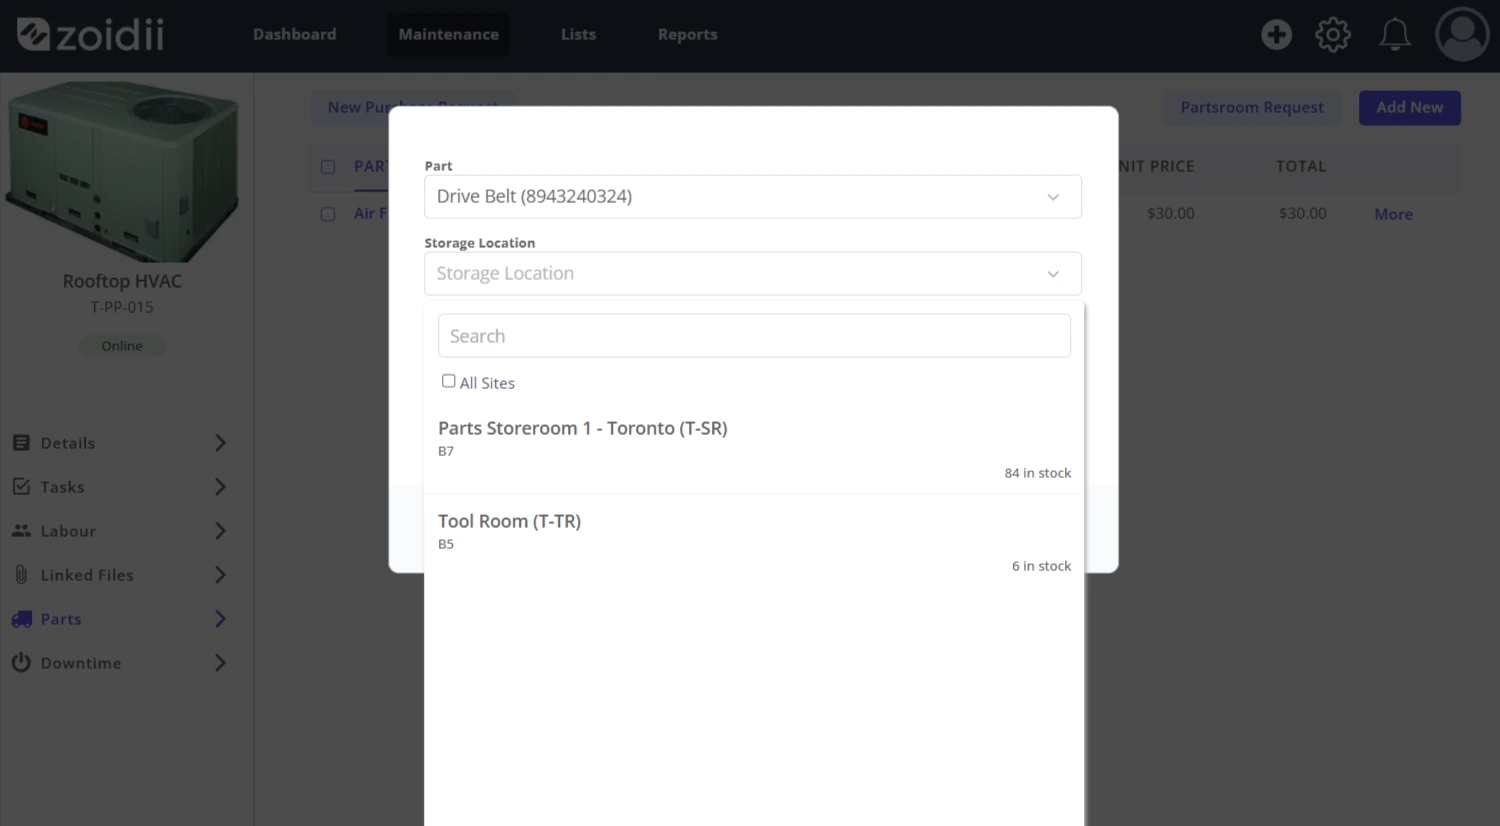Screen dimensions: 1500x826
Task: Click the Rooftop HVAC asset image
Action: pos(122,170)
